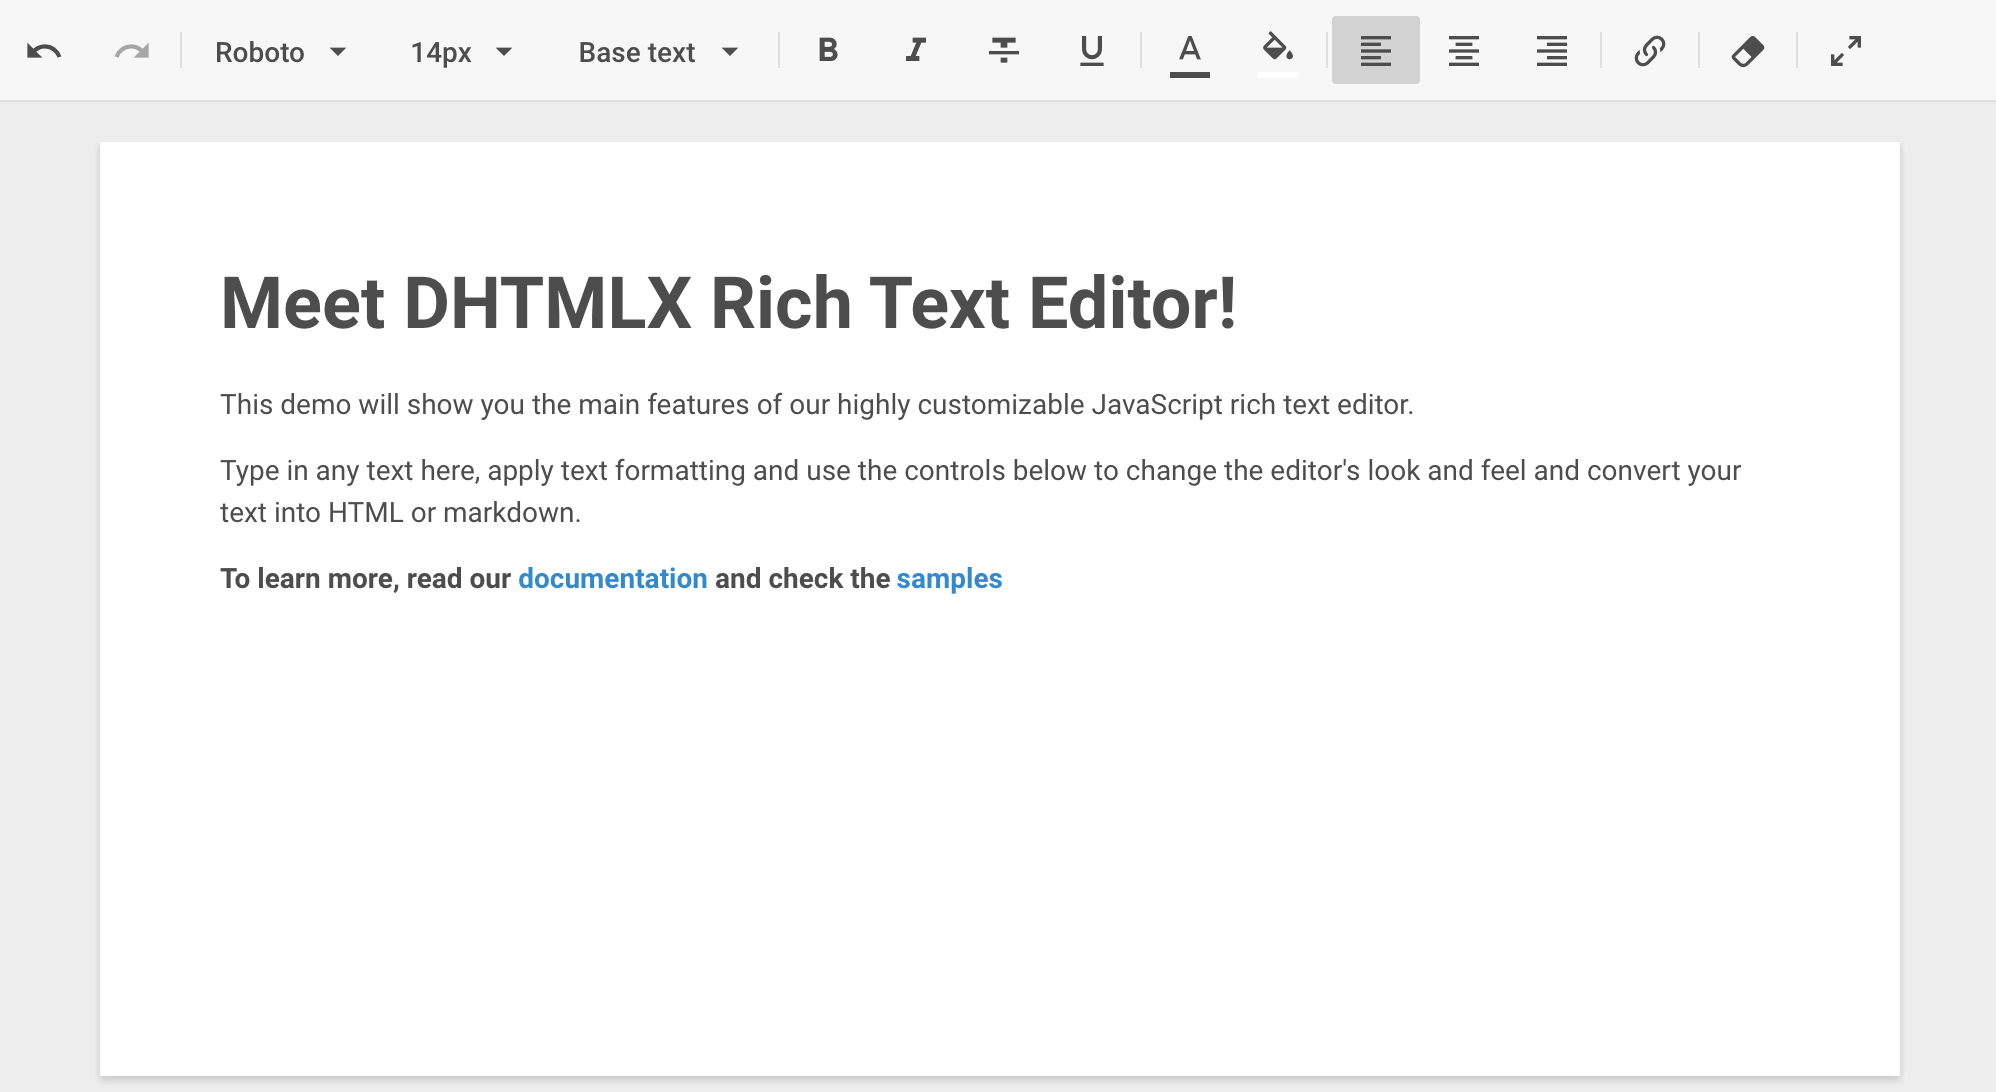The image size is (1996, 1092).
Task: Click the words 'and check the'
Action: [802, 579]
